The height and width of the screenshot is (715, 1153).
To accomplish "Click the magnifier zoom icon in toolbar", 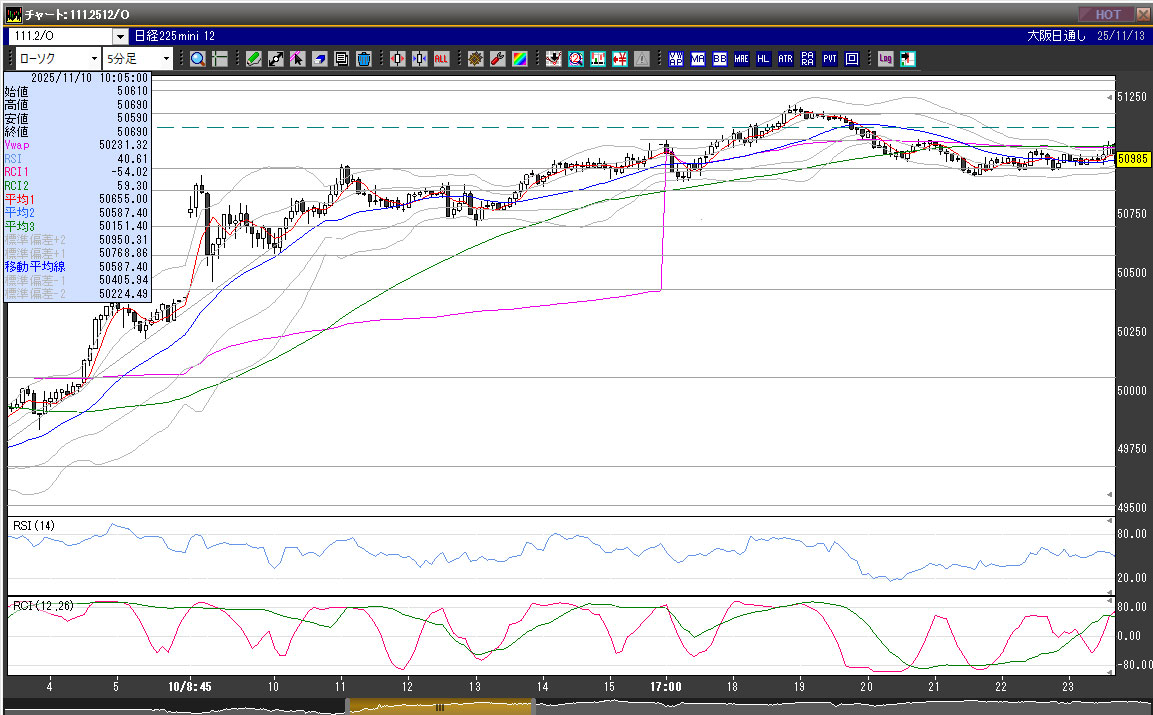I will click(197, 59).
